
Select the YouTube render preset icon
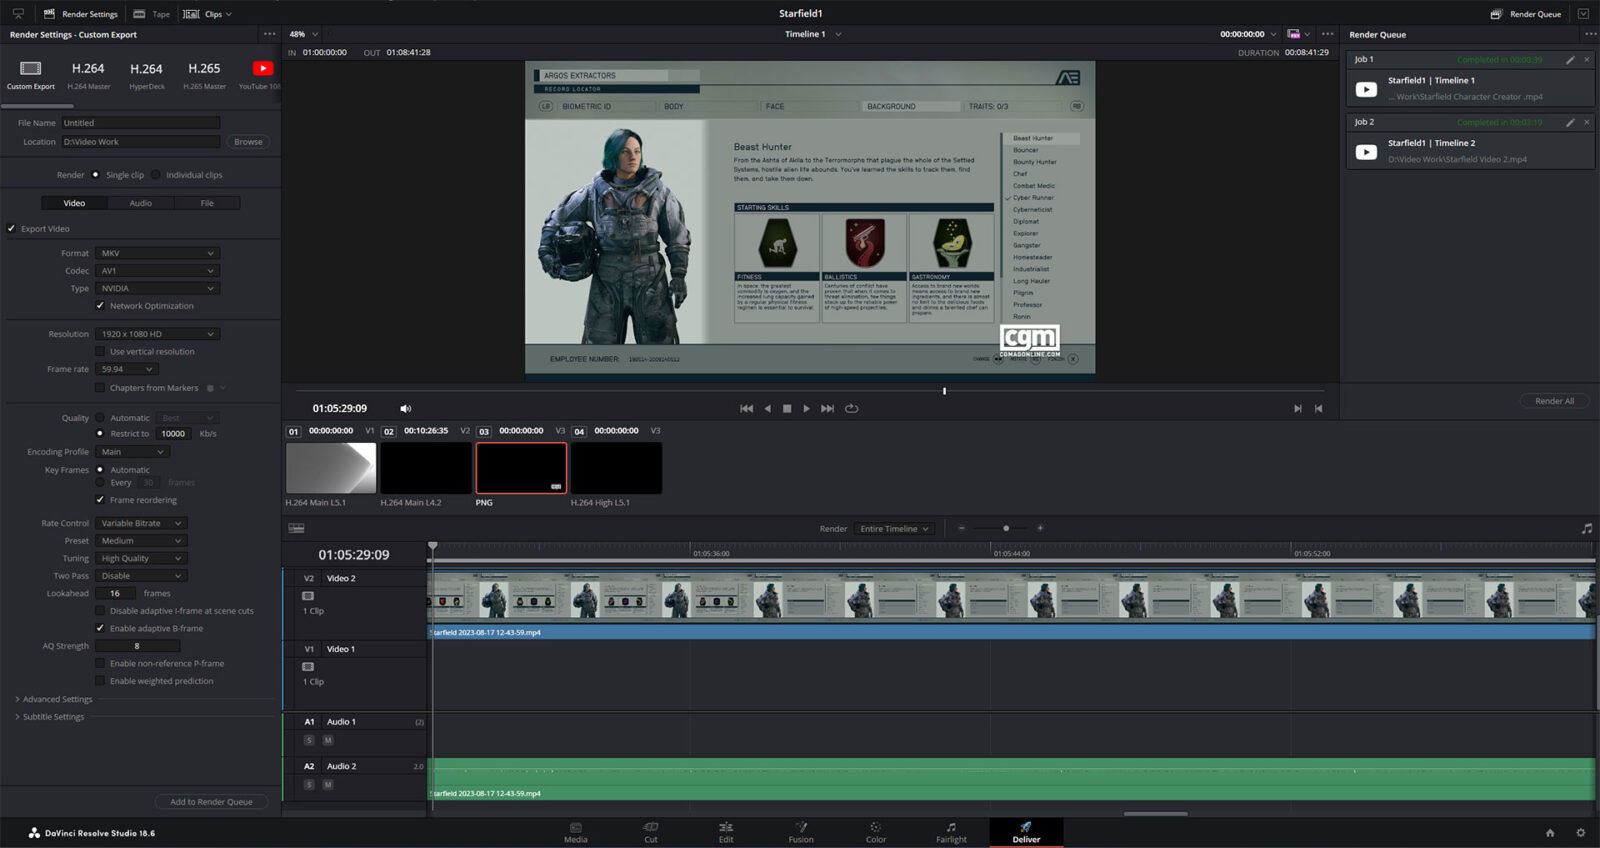pos(262,69)
